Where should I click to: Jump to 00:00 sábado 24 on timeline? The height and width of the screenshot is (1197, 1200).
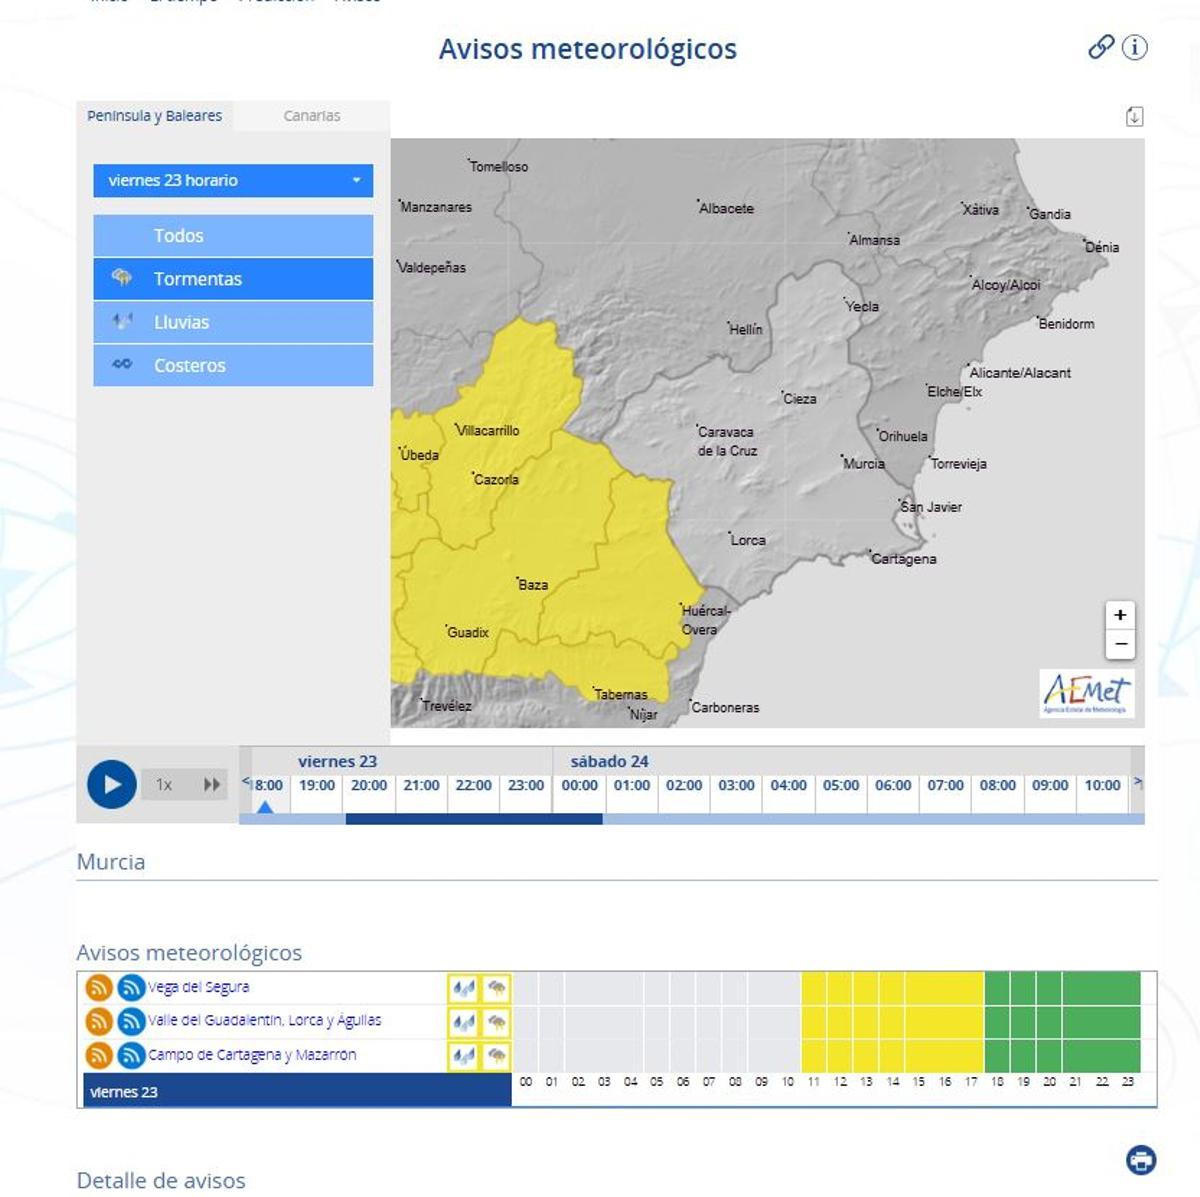[x=580, y=786]
